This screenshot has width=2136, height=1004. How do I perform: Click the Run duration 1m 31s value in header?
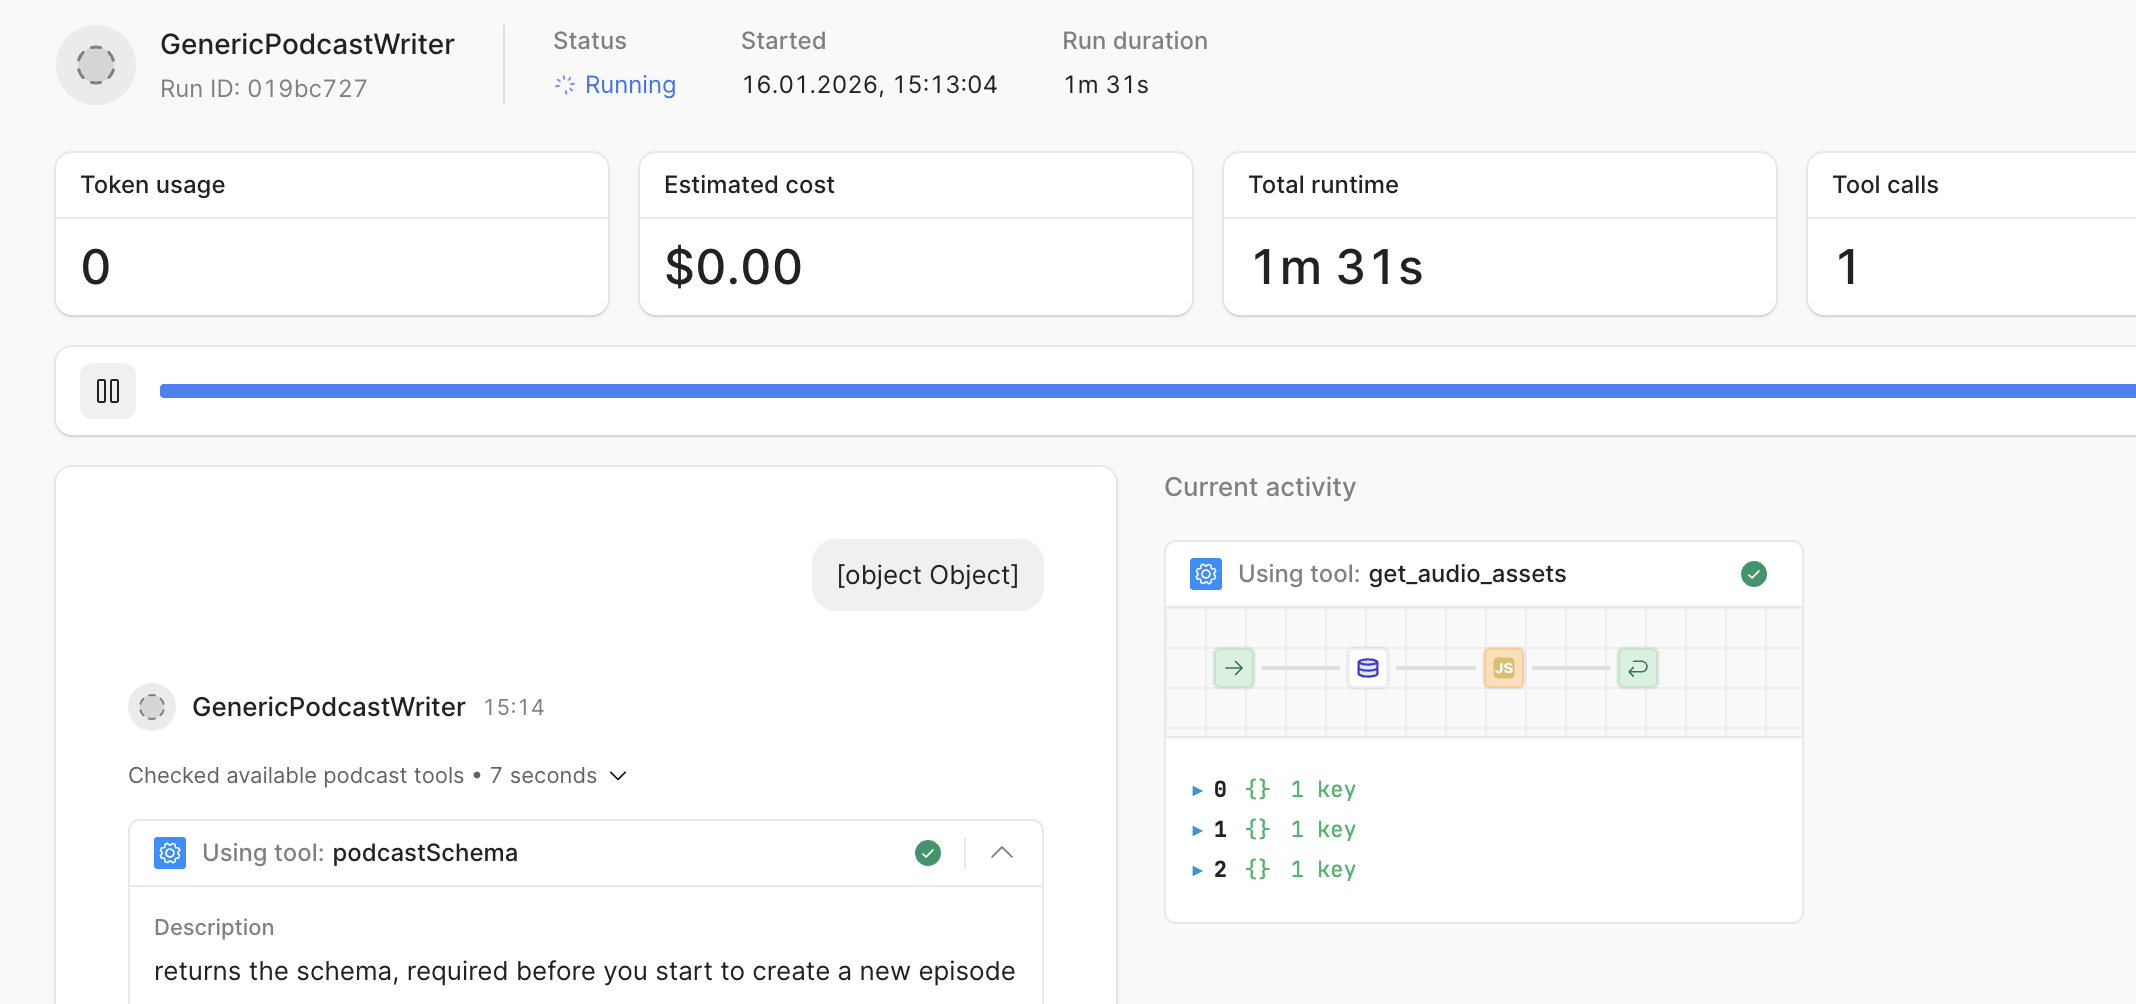1106,85
